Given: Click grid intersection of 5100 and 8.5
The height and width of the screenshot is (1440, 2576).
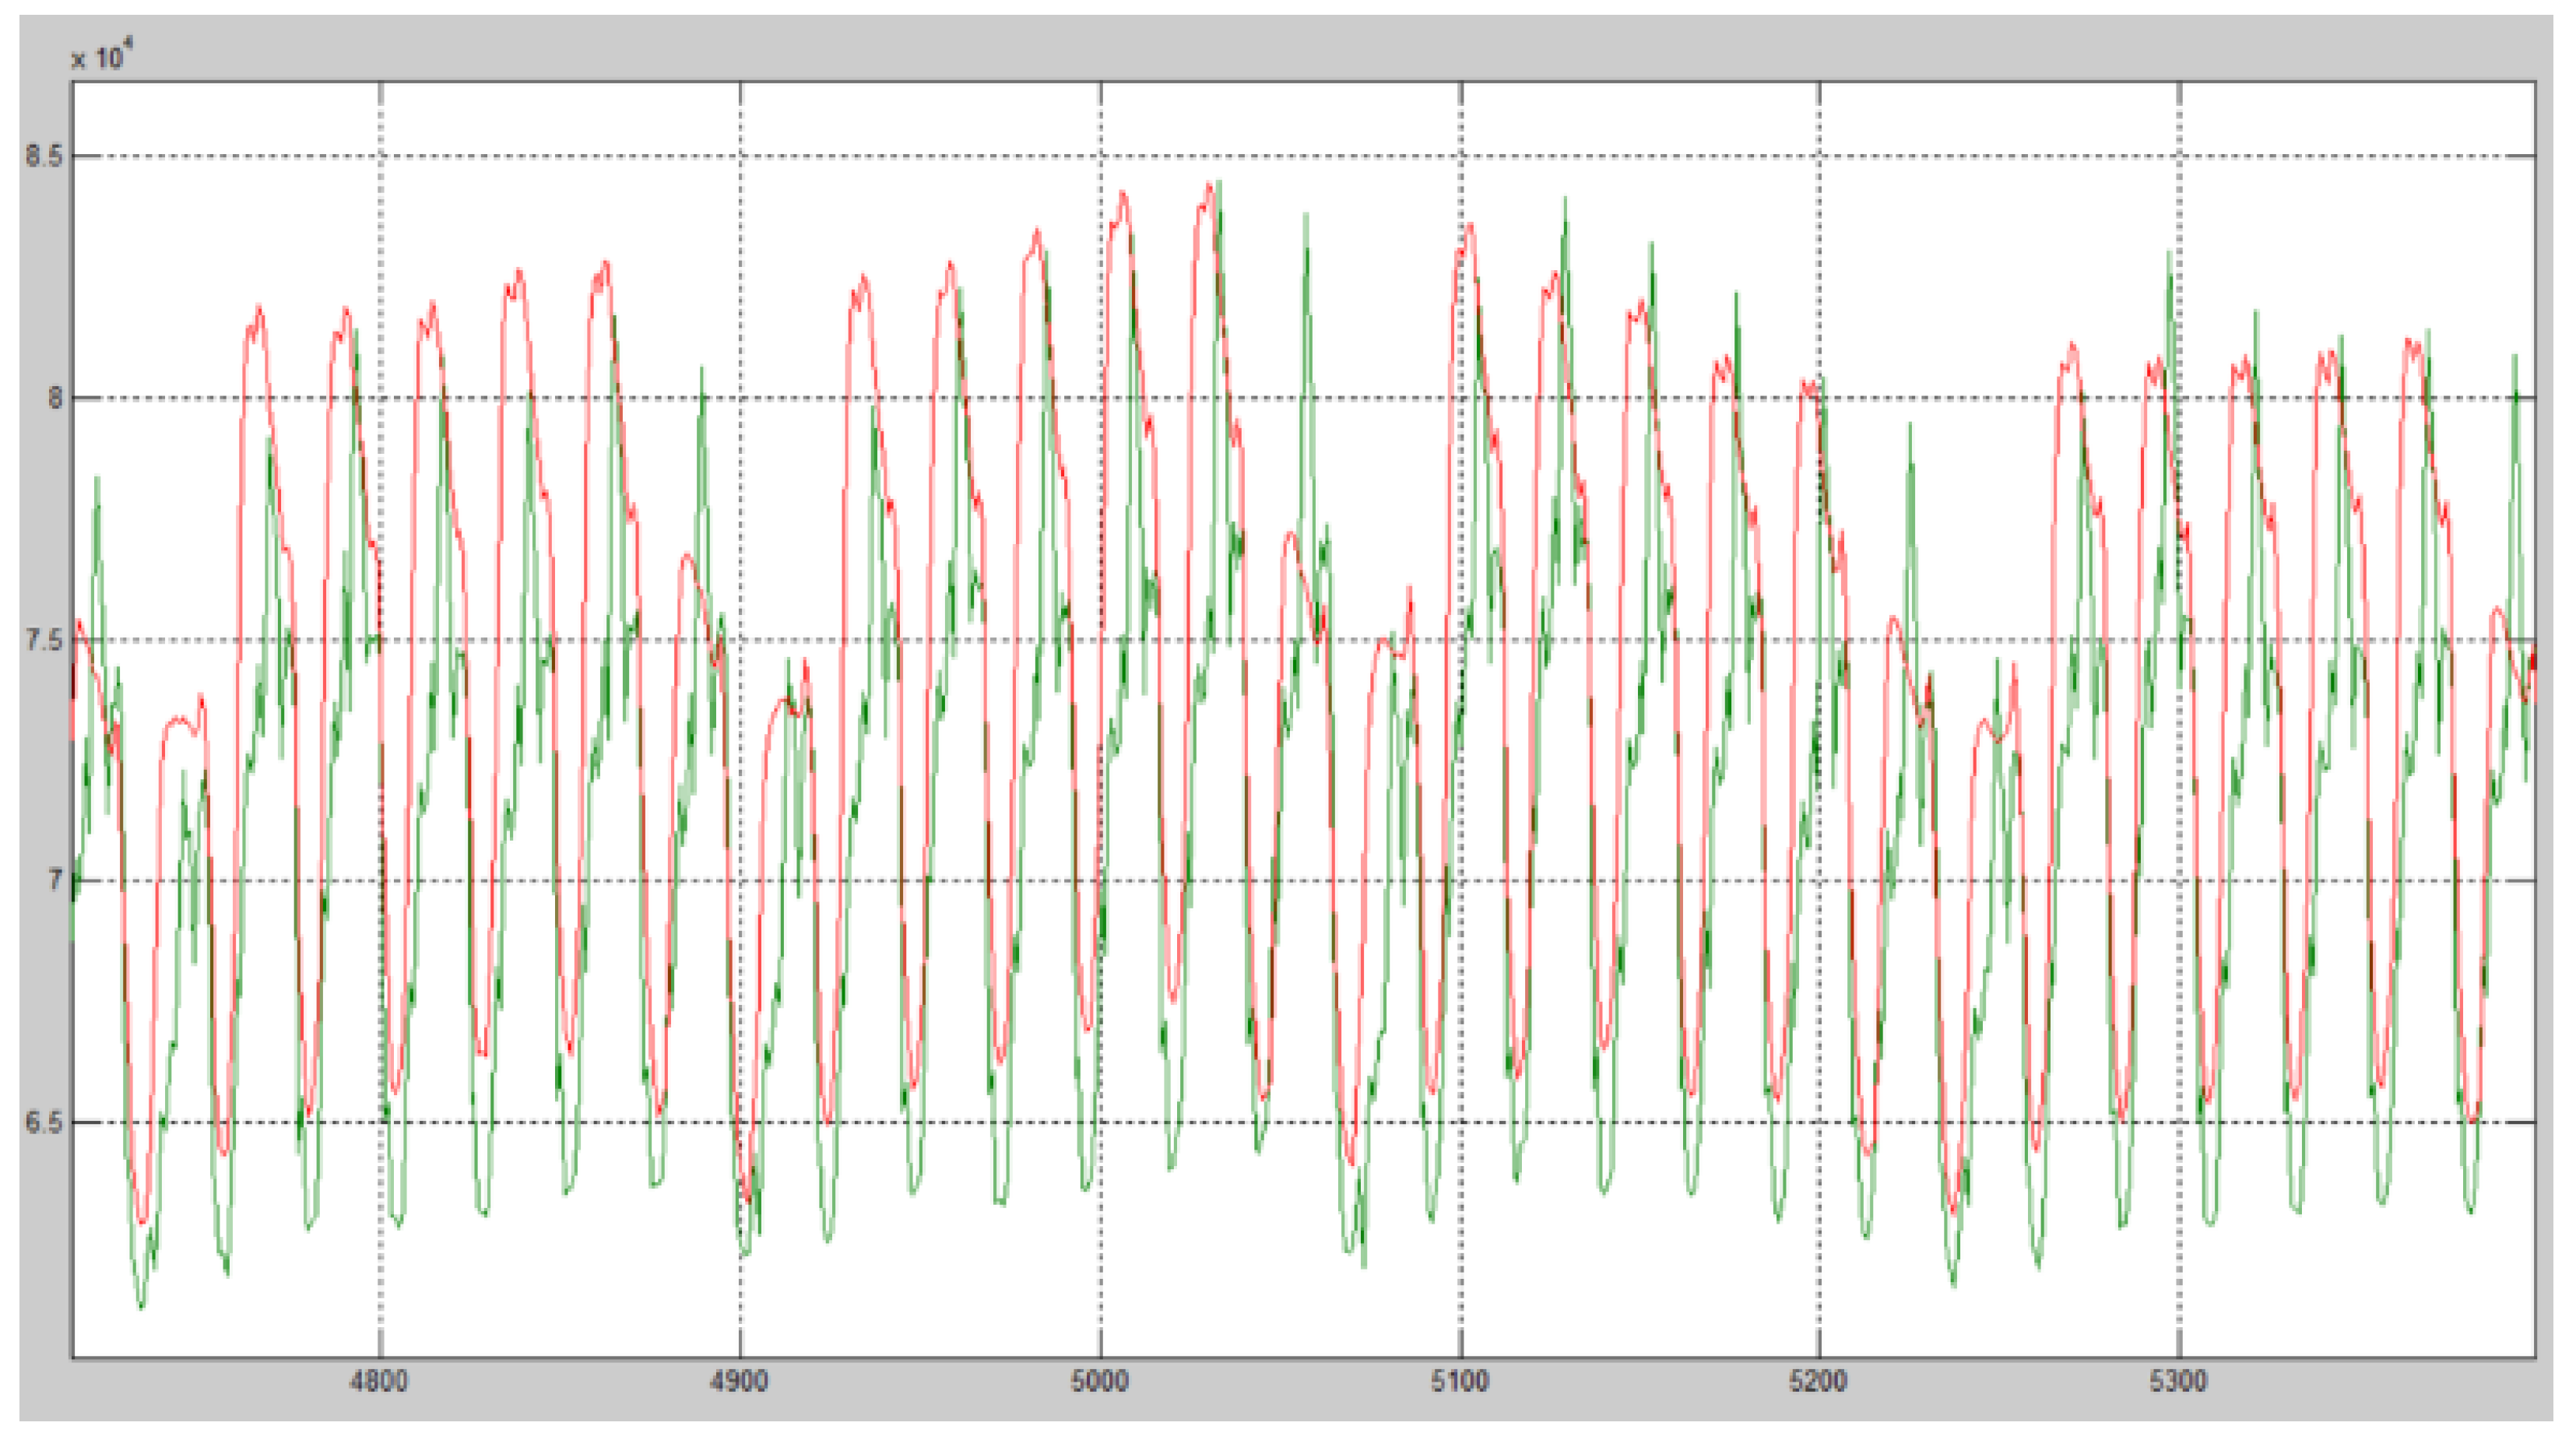Looking at the screenshot, I should pos(1461,156).
